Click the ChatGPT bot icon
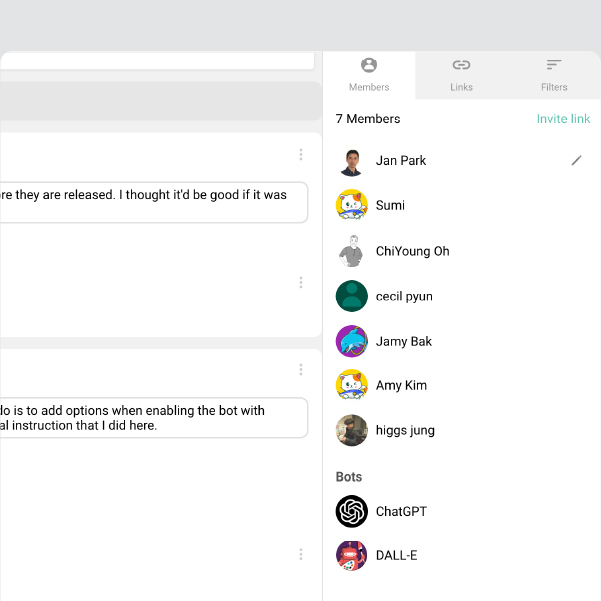The image size is (601, 601). [352, 511]
